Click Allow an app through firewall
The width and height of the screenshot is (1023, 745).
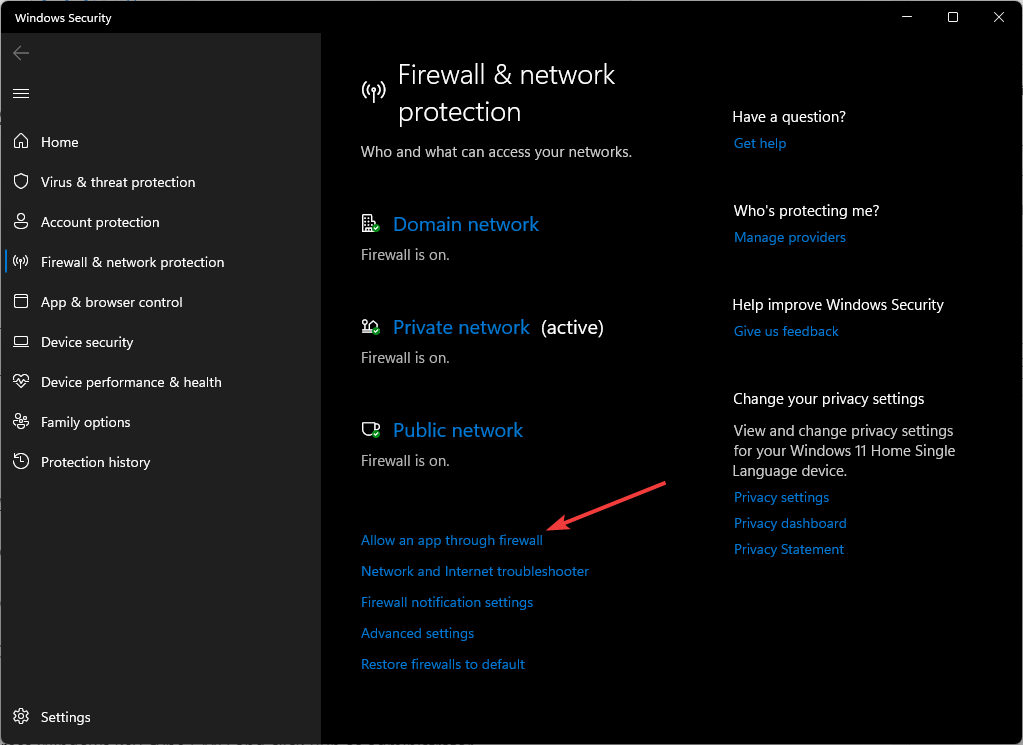pos(451,540)
